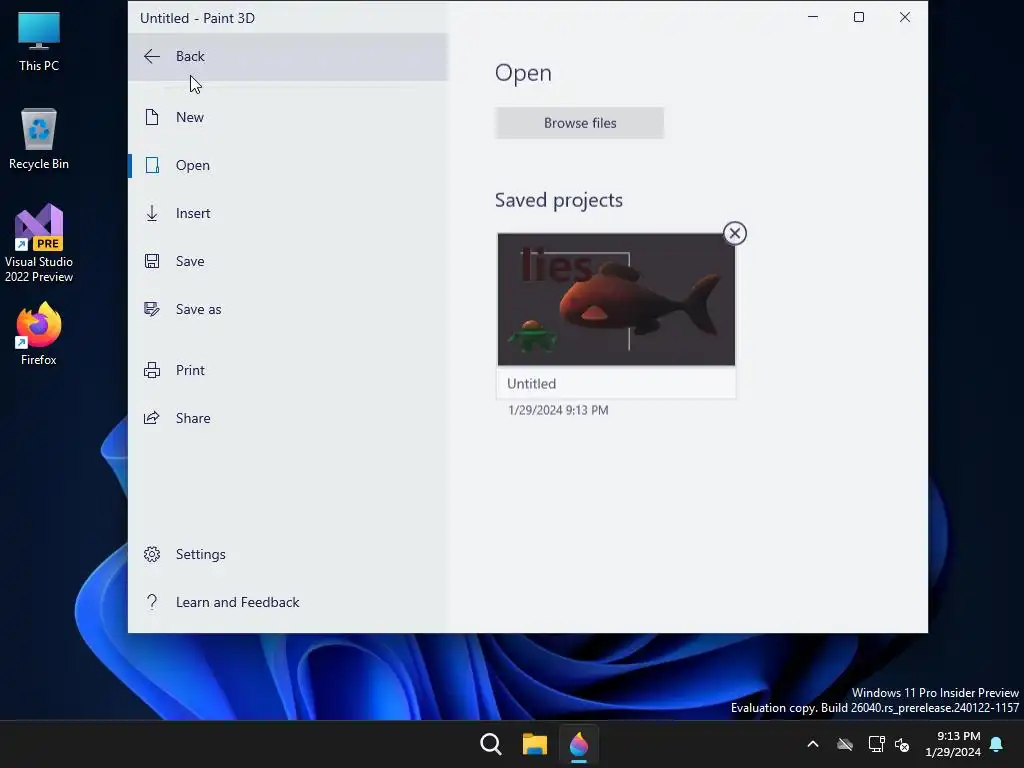Click the Print printer icon
This screenshot has width=1024, height=768.
click(152, 370)
